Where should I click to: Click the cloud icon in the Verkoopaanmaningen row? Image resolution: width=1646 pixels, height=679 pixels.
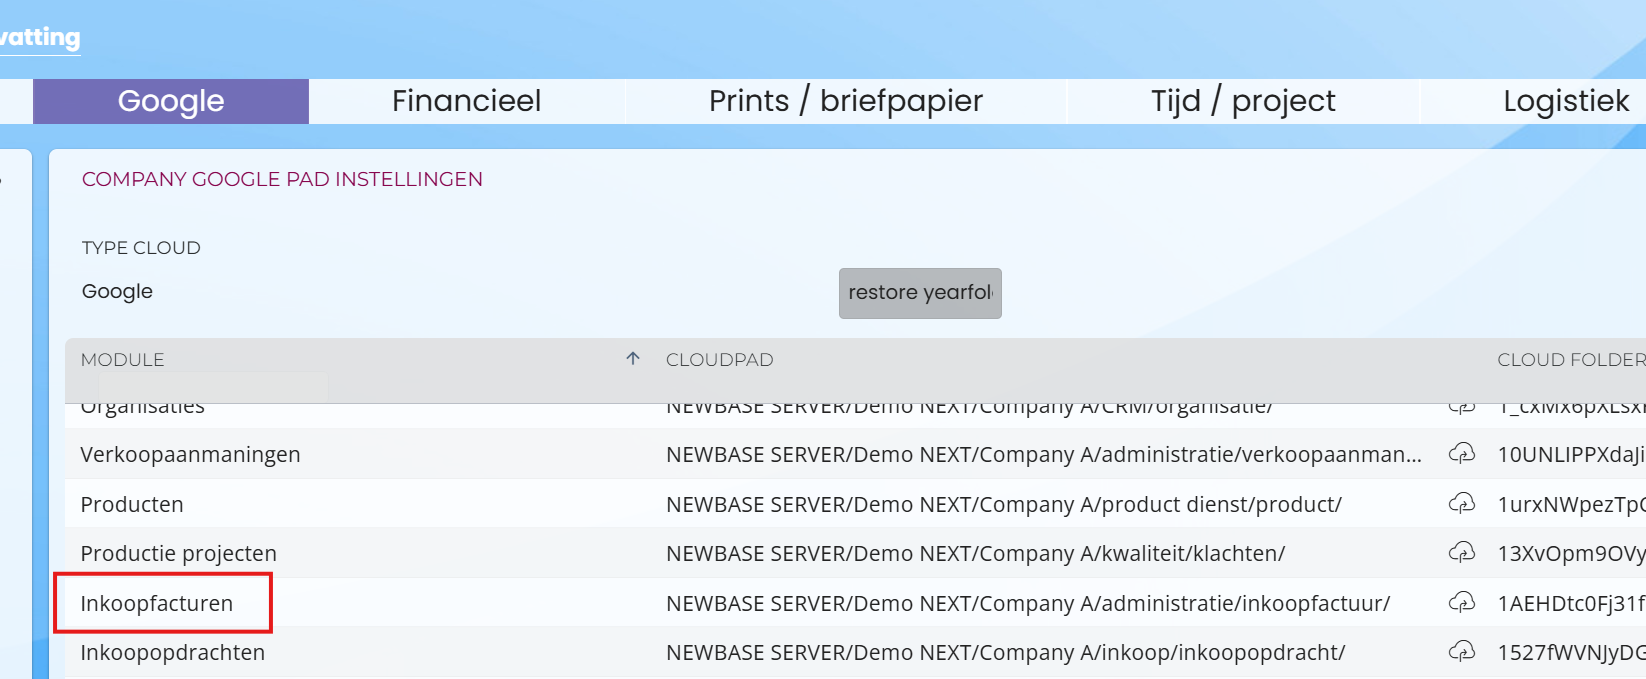(1462, 454)
